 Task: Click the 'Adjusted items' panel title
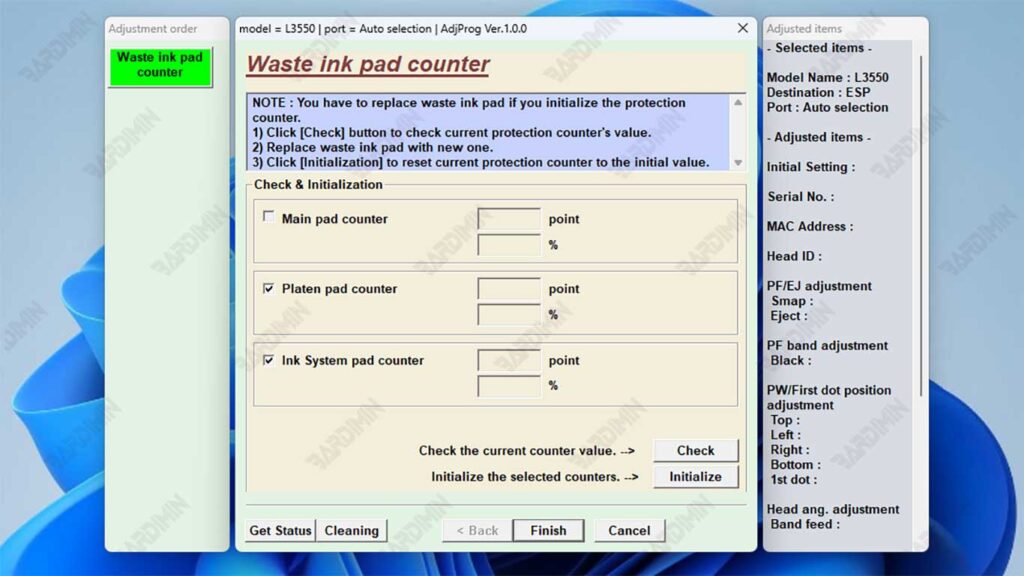[x=804, y=29]
